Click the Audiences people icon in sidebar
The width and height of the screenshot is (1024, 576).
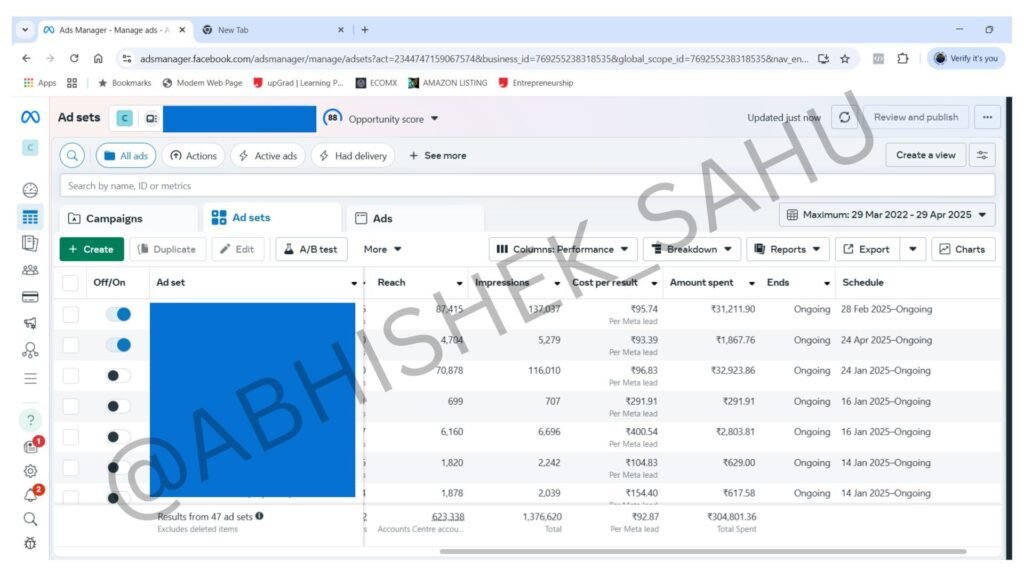(x=30, y=270)
